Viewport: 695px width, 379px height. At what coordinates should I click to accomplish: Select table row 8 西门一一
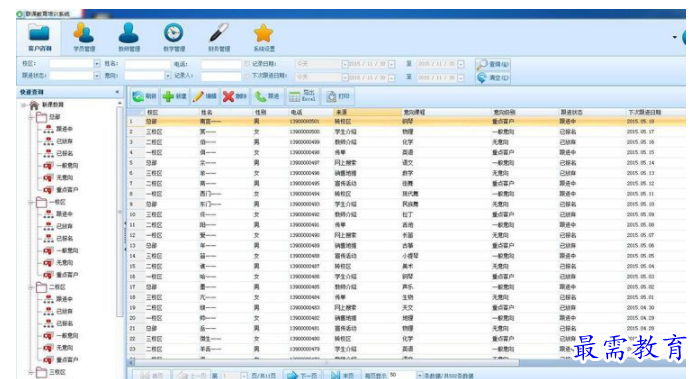click(x=406, y=194)
